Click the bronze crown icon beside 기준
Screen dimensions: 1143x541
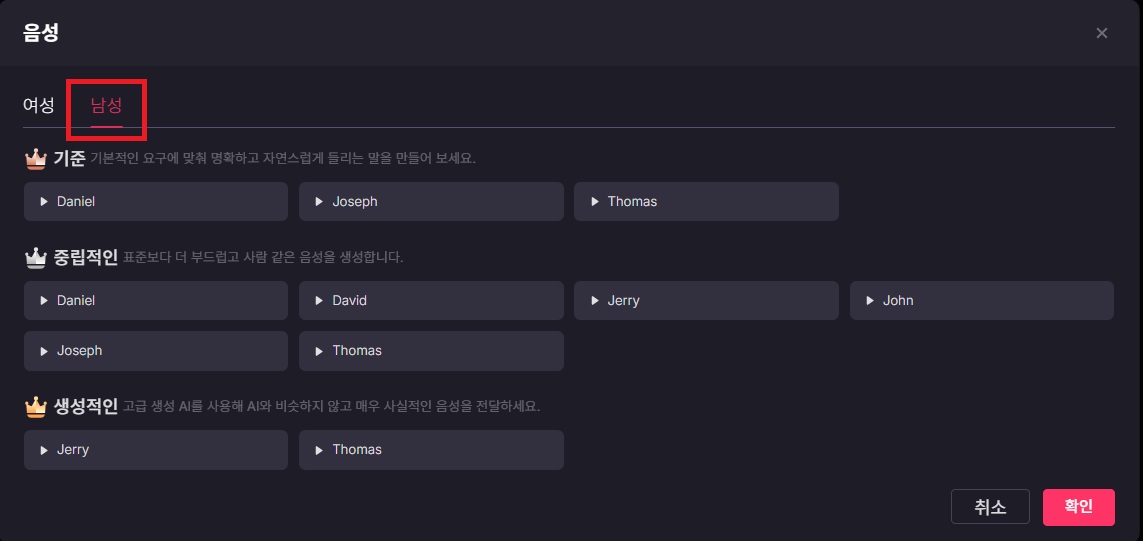pyautogui.click(x=36, y=158)
